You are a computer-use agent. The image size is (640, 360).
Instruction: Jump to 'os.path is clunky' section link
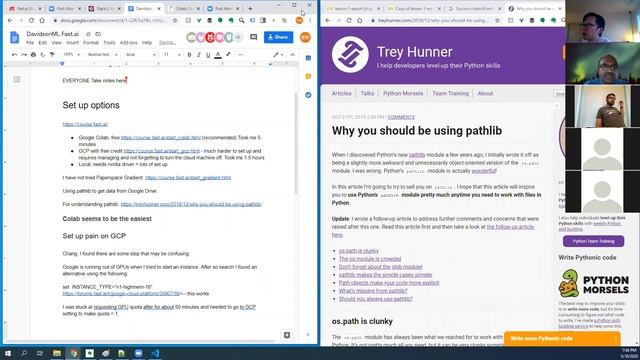coord(359,251)
